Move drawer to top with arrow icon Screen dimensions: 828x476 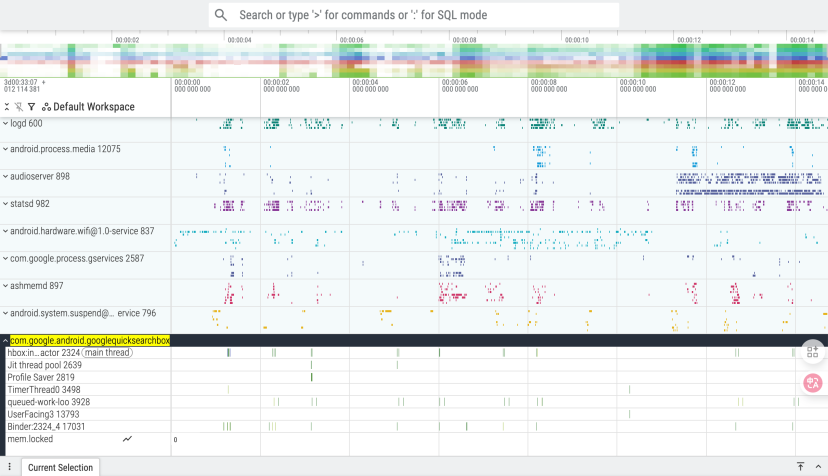800,467
